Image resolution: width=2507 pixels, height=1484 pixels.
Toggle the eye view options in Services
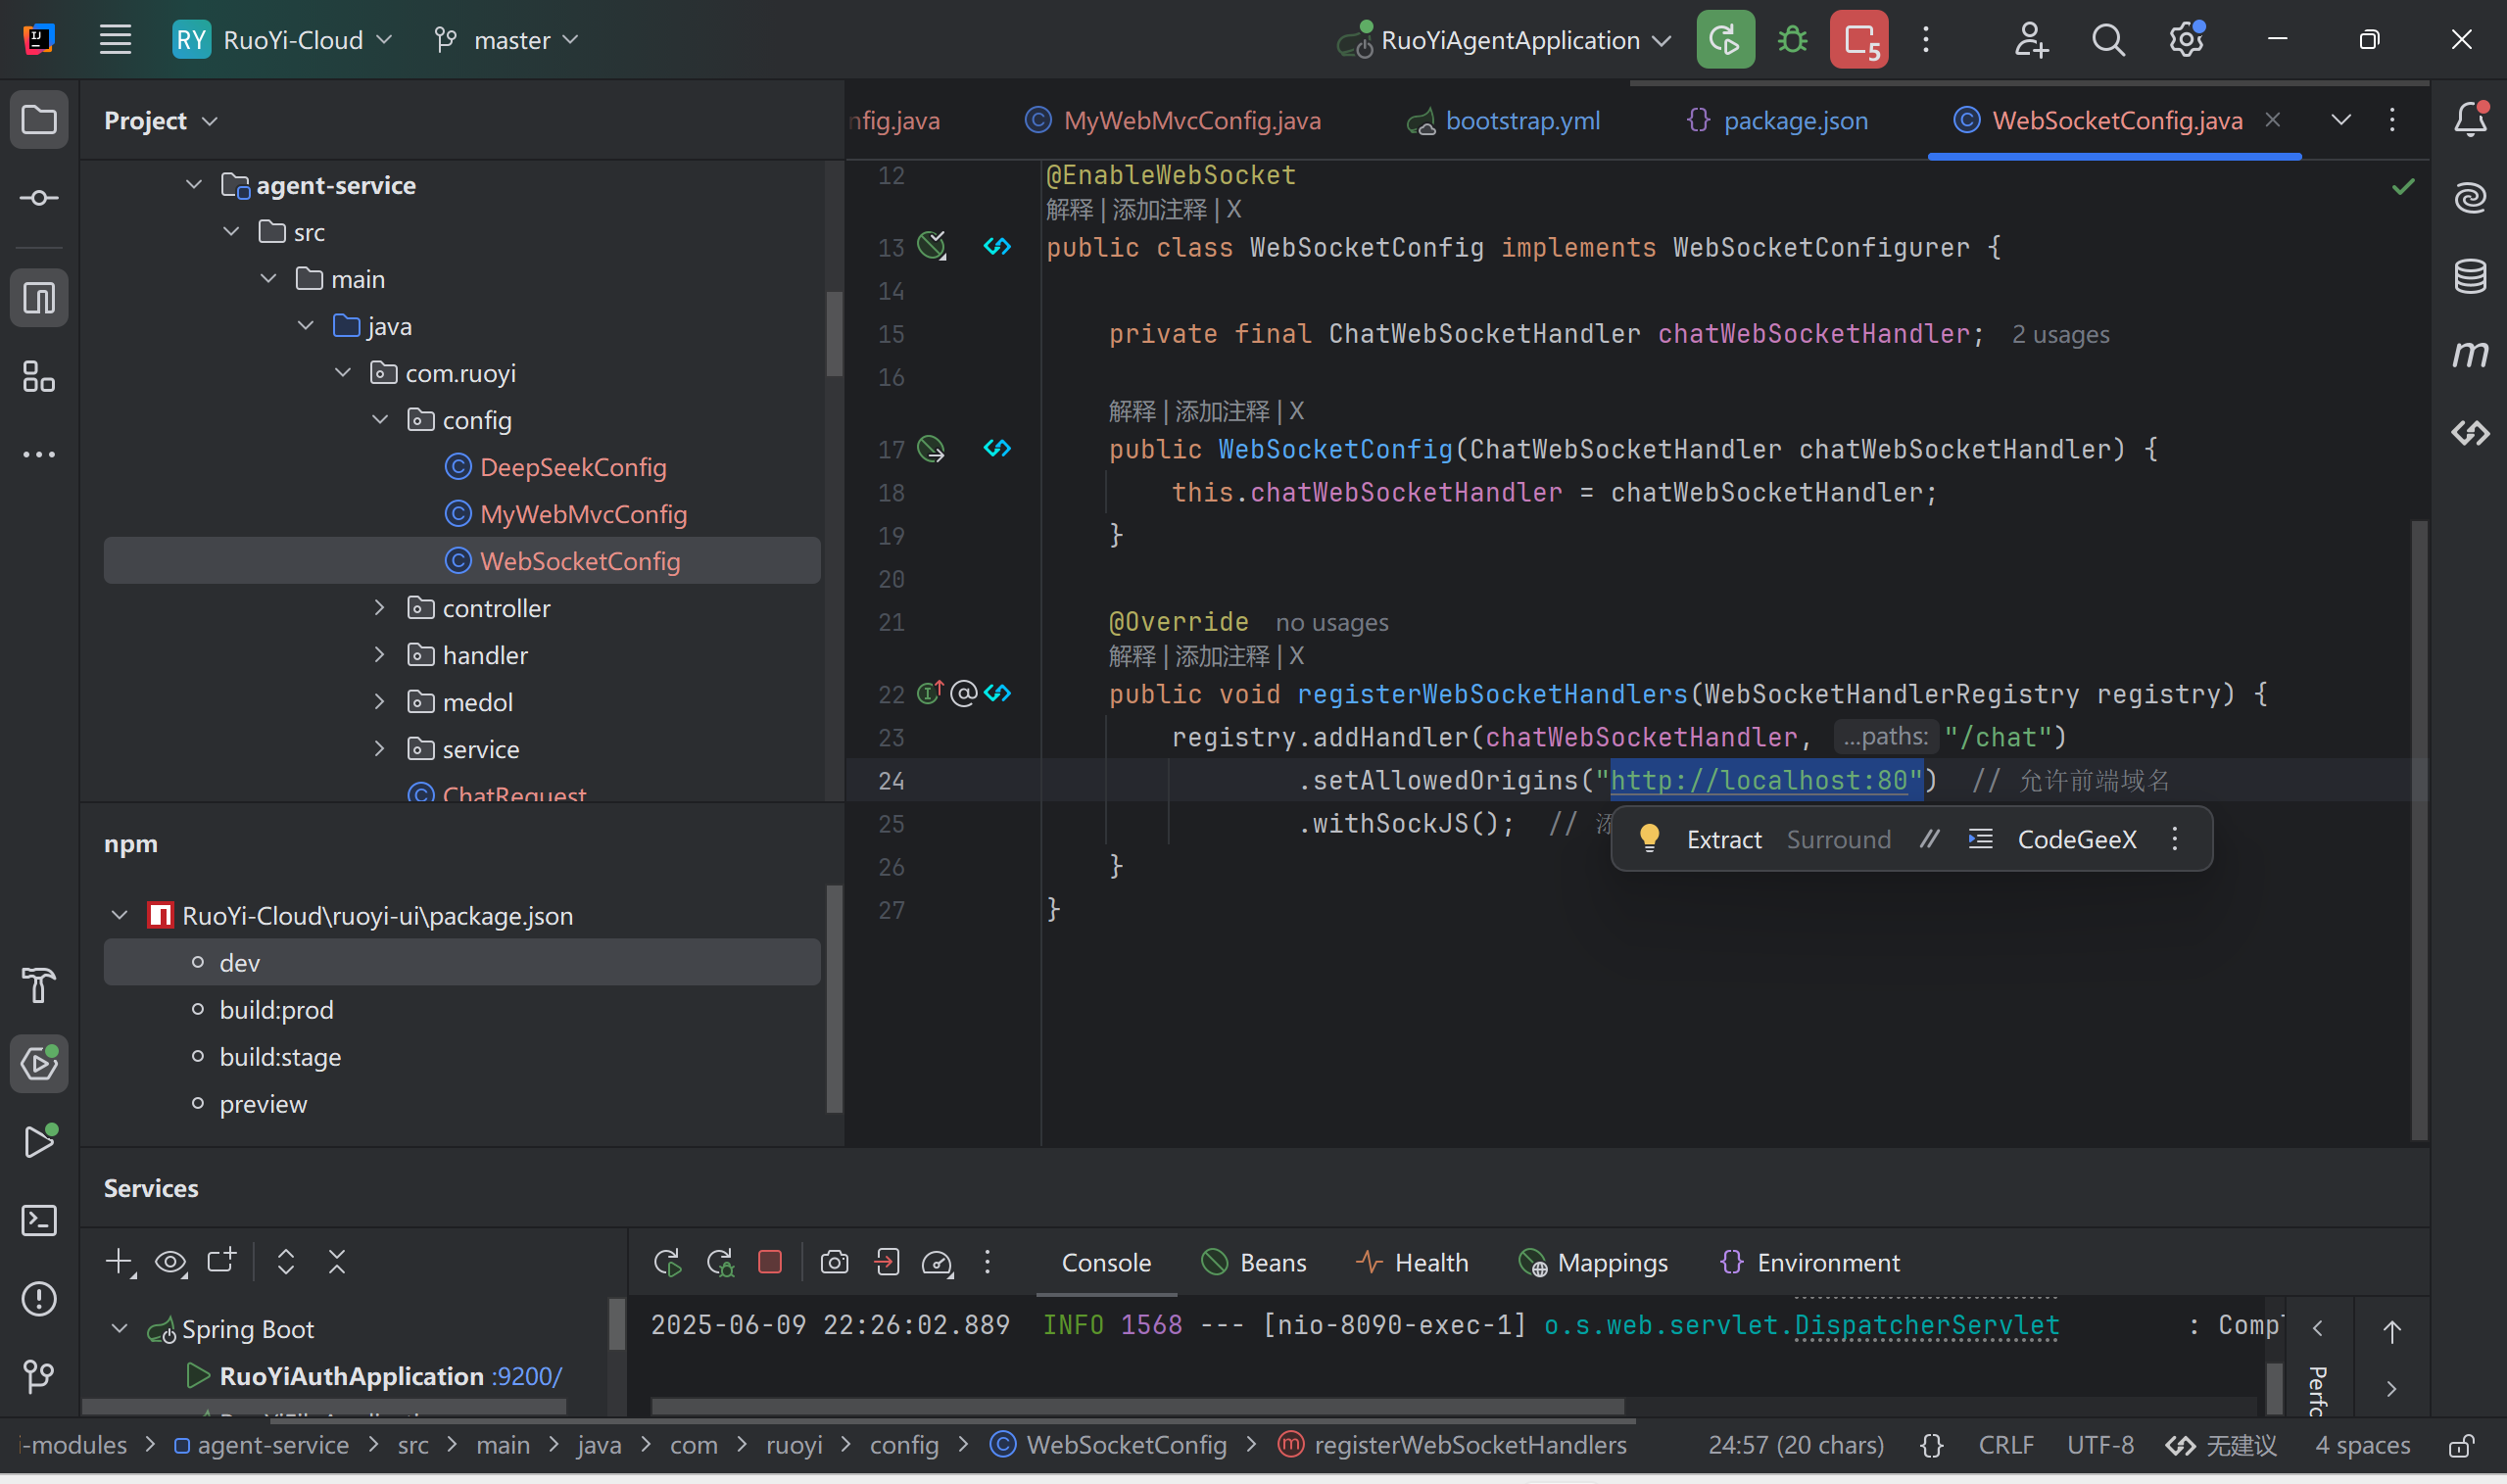coord(170,1262)
